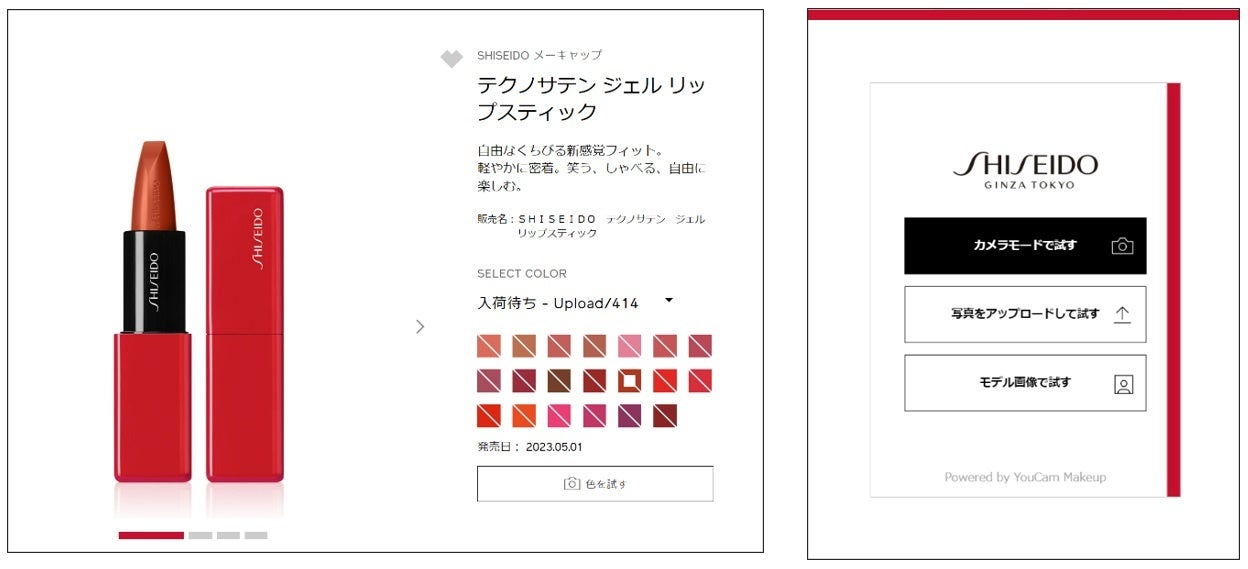Select the dark brown swatch in second row

click(x=559, y=381)
